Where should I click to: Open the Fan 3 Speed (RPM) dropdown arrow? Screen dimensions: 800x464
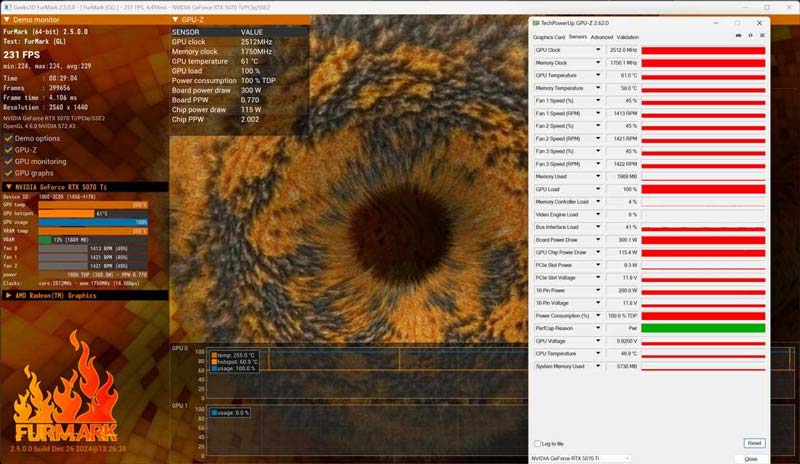point(598,164)
